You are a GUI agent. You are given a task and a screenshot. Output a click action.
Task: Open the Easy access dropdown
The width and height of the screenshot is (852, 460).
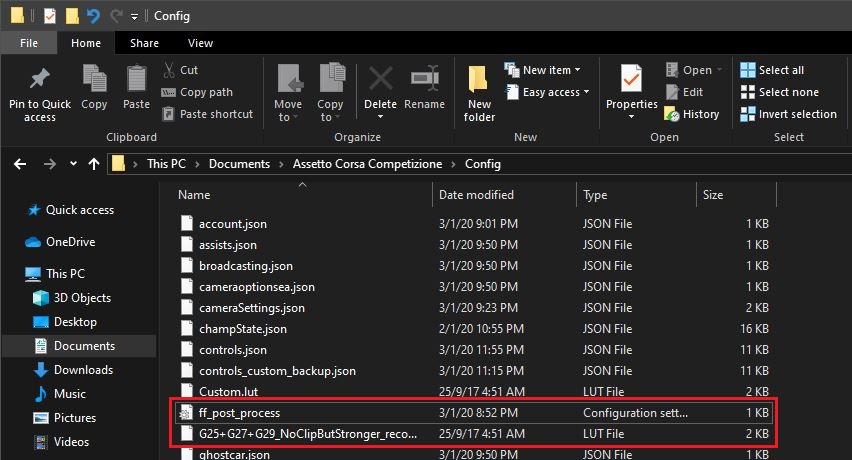click(555, 92)
